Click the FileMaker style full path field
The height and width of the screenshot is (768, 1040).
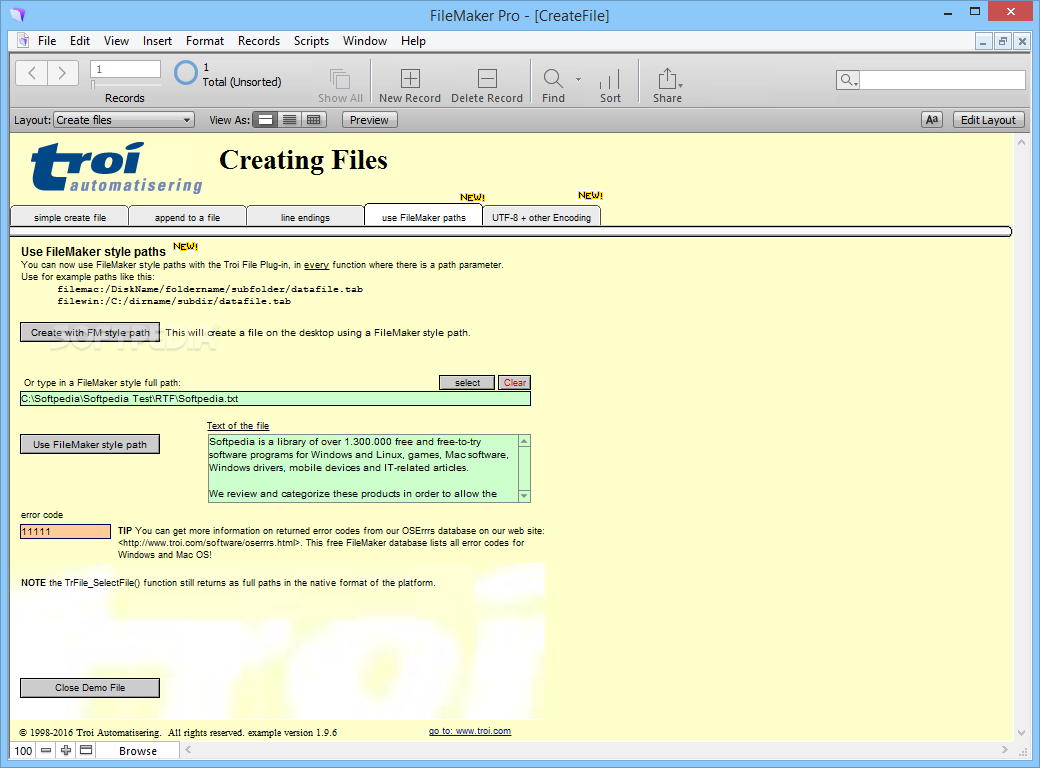point(275,399)
